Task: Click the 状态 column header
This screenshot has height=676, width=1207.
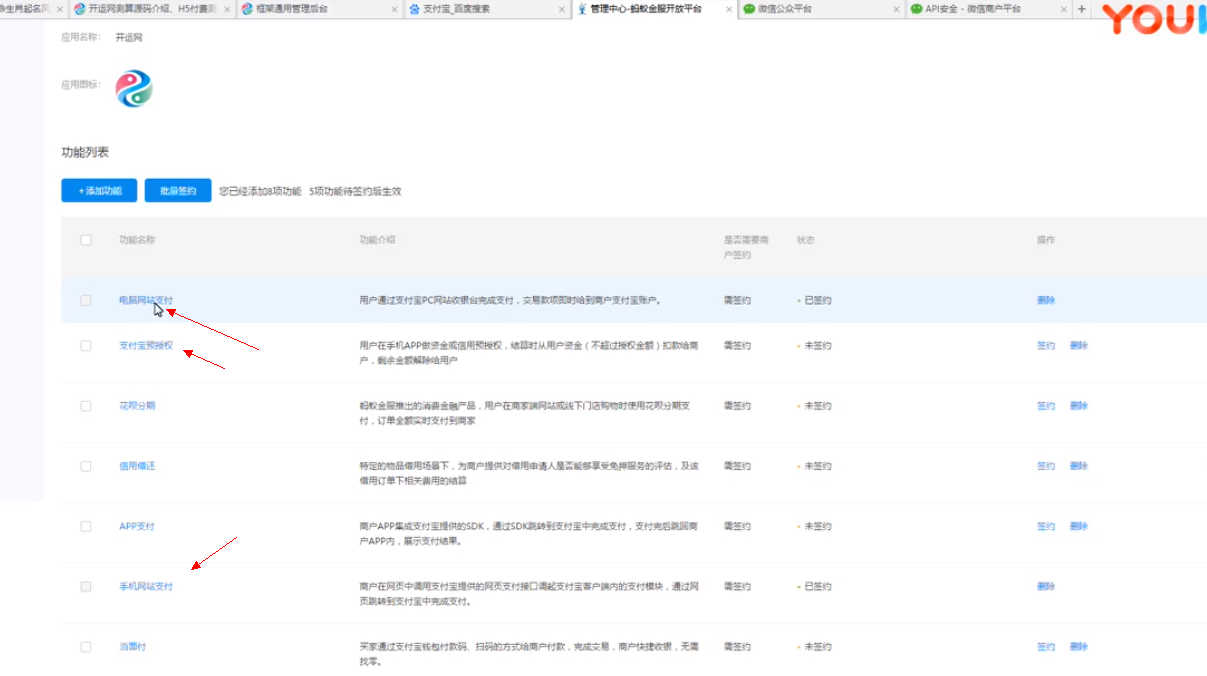Action: click(x=806, y=240)
